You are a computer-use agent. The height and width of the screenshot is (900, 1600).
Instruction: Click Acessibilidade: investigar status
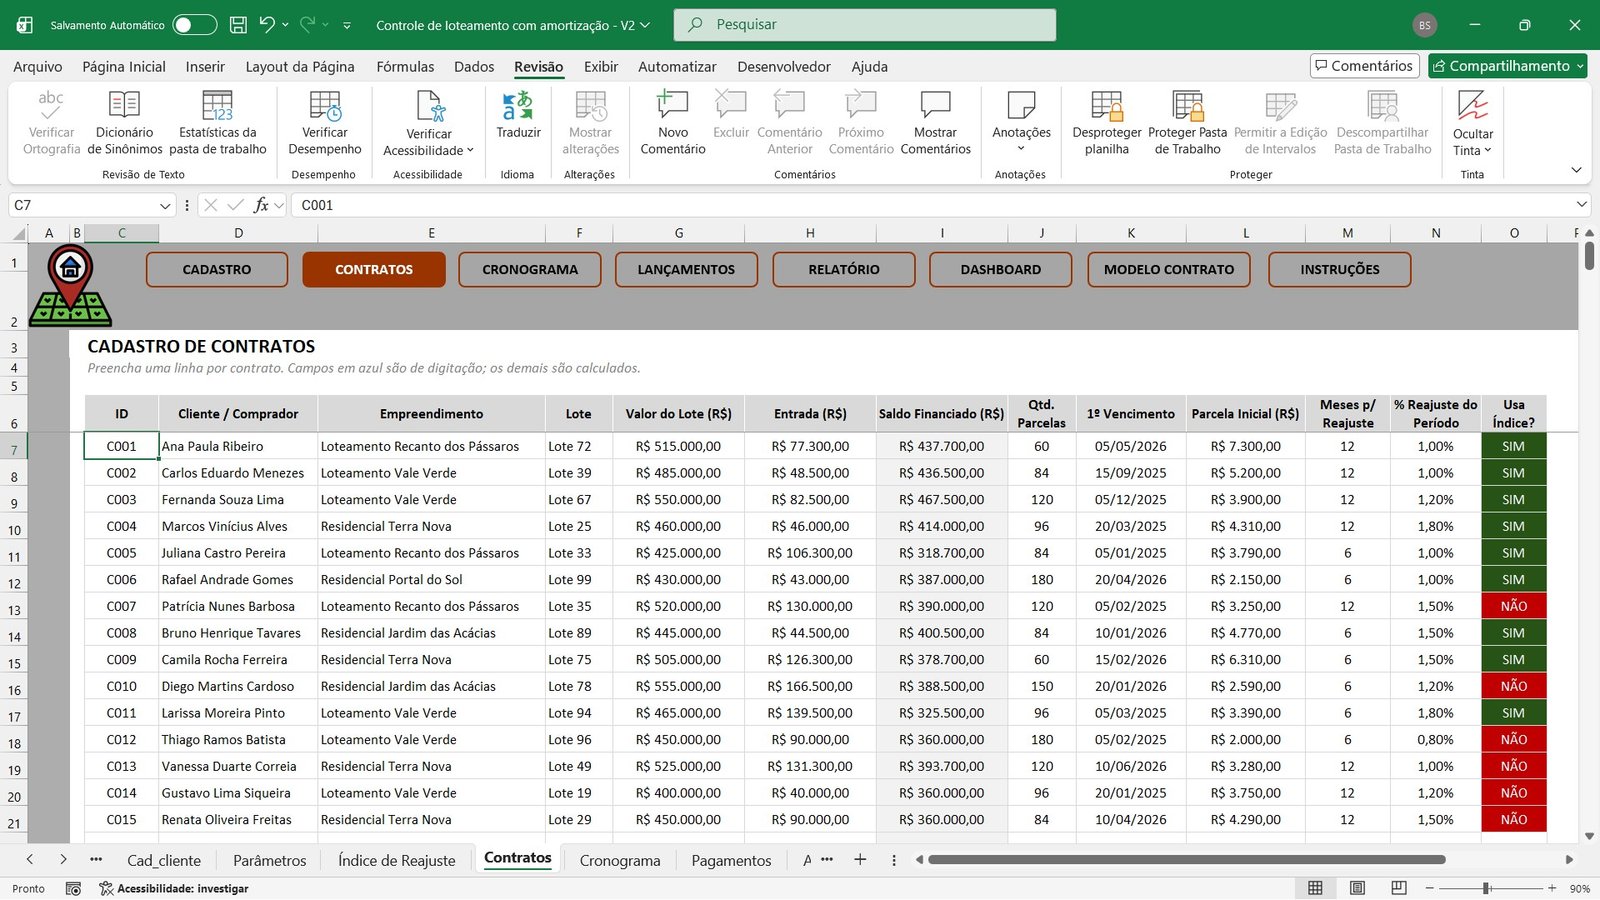coord(174,888)
